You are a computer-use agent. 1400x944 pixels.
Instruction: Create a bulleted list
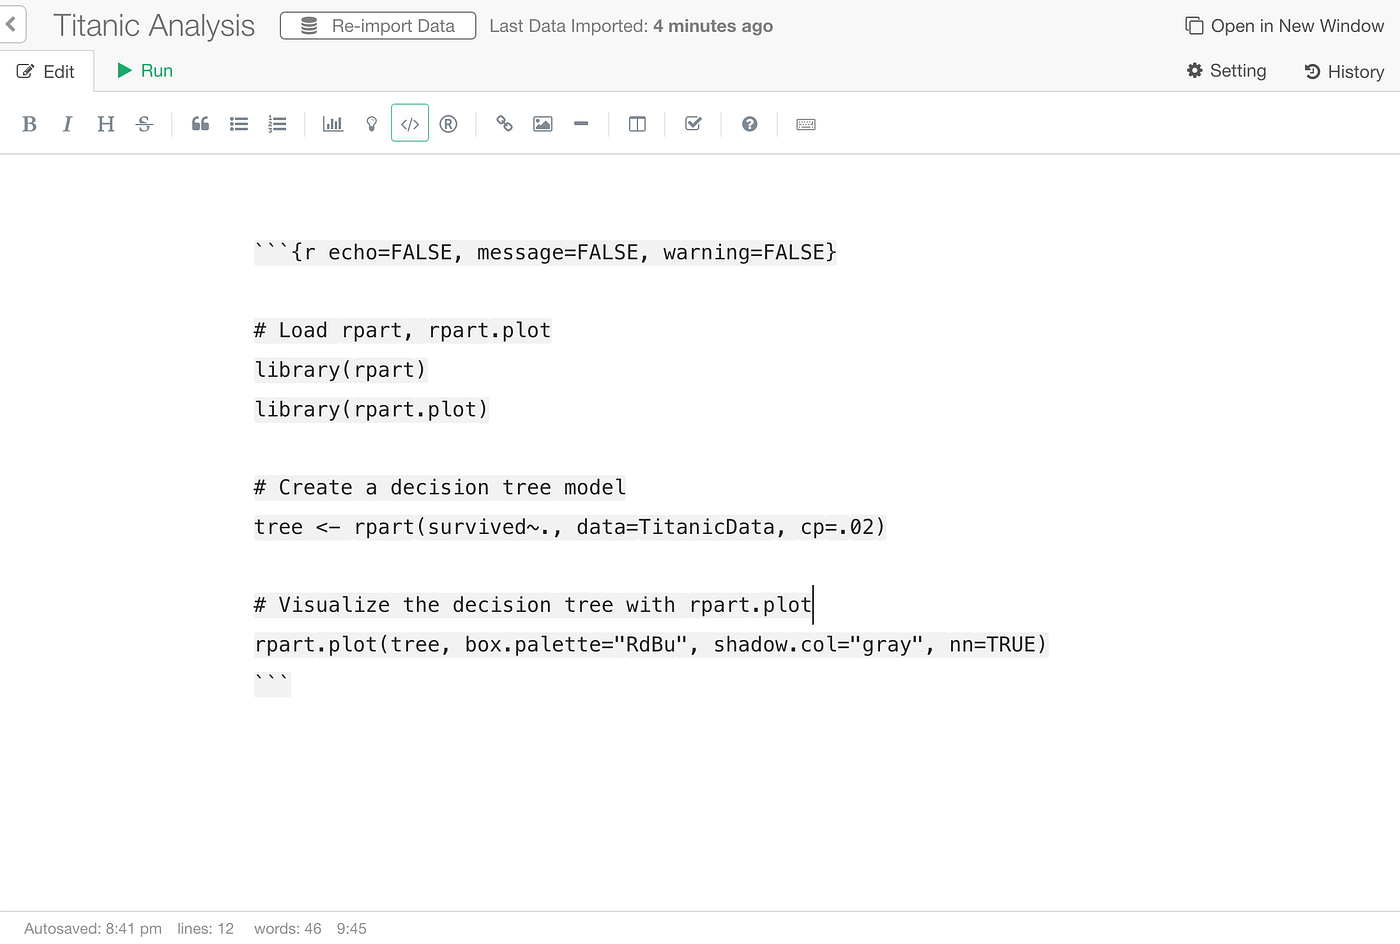tap(238, 123)
